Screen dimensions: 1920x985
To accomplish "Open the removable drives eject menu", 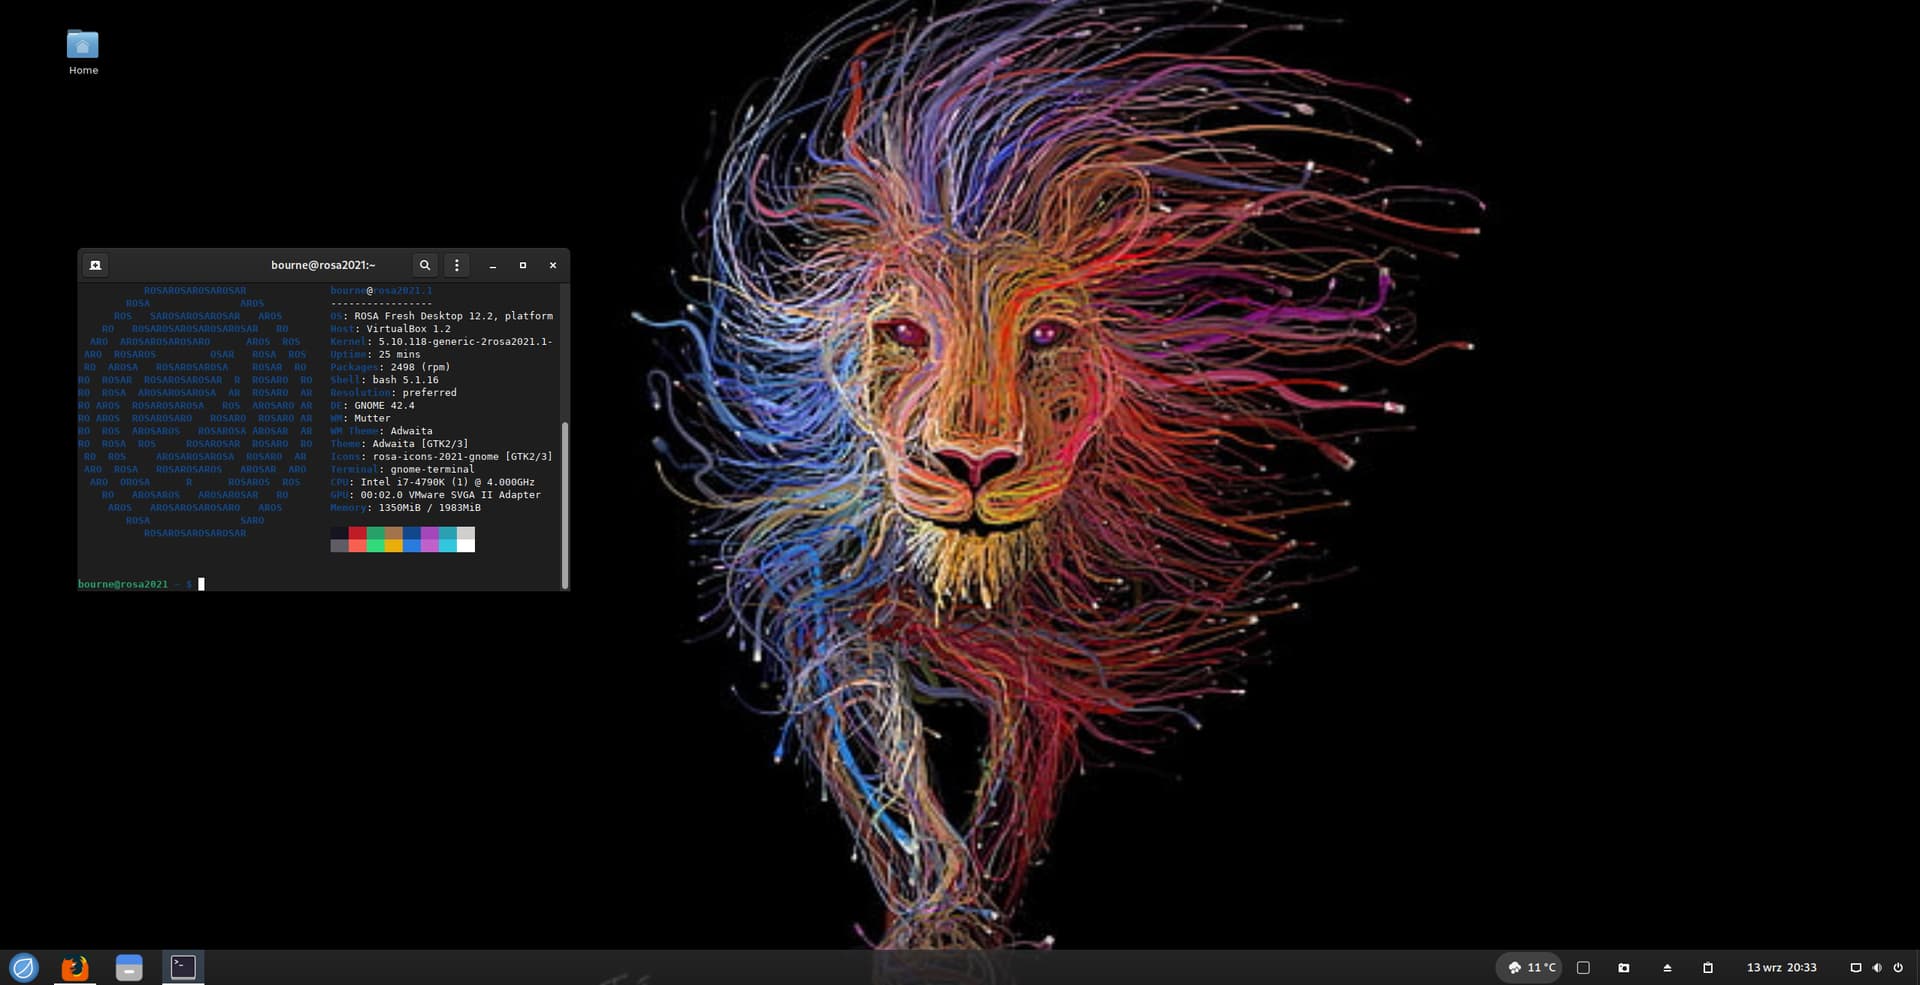I will click(x=1667, y=967).
